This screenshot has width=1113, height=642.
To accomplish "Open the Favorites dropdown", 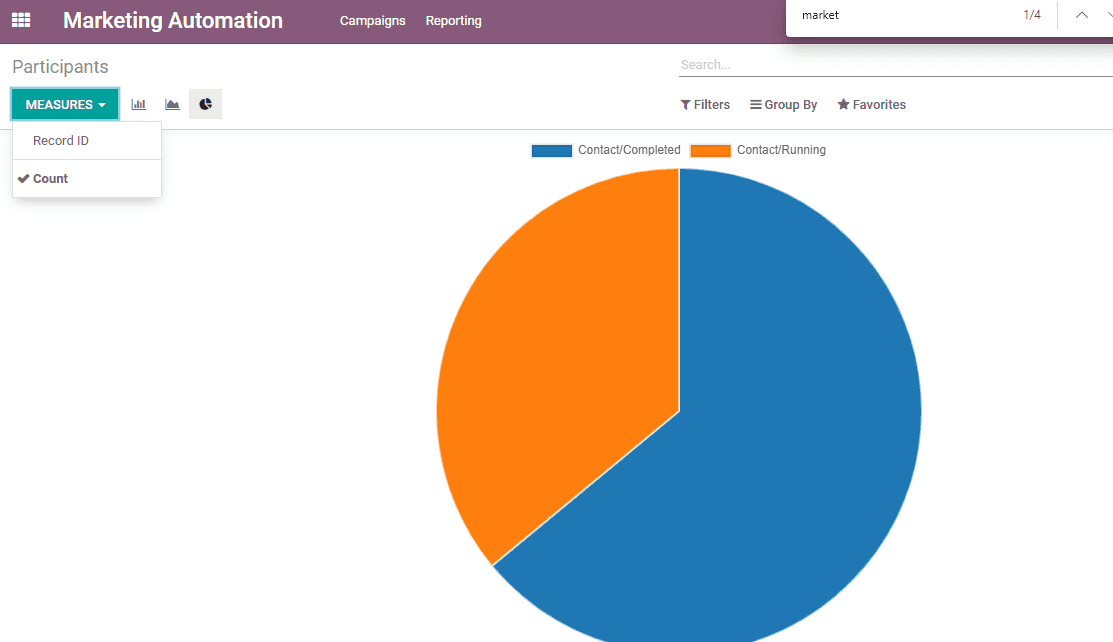I will [872, 104].
